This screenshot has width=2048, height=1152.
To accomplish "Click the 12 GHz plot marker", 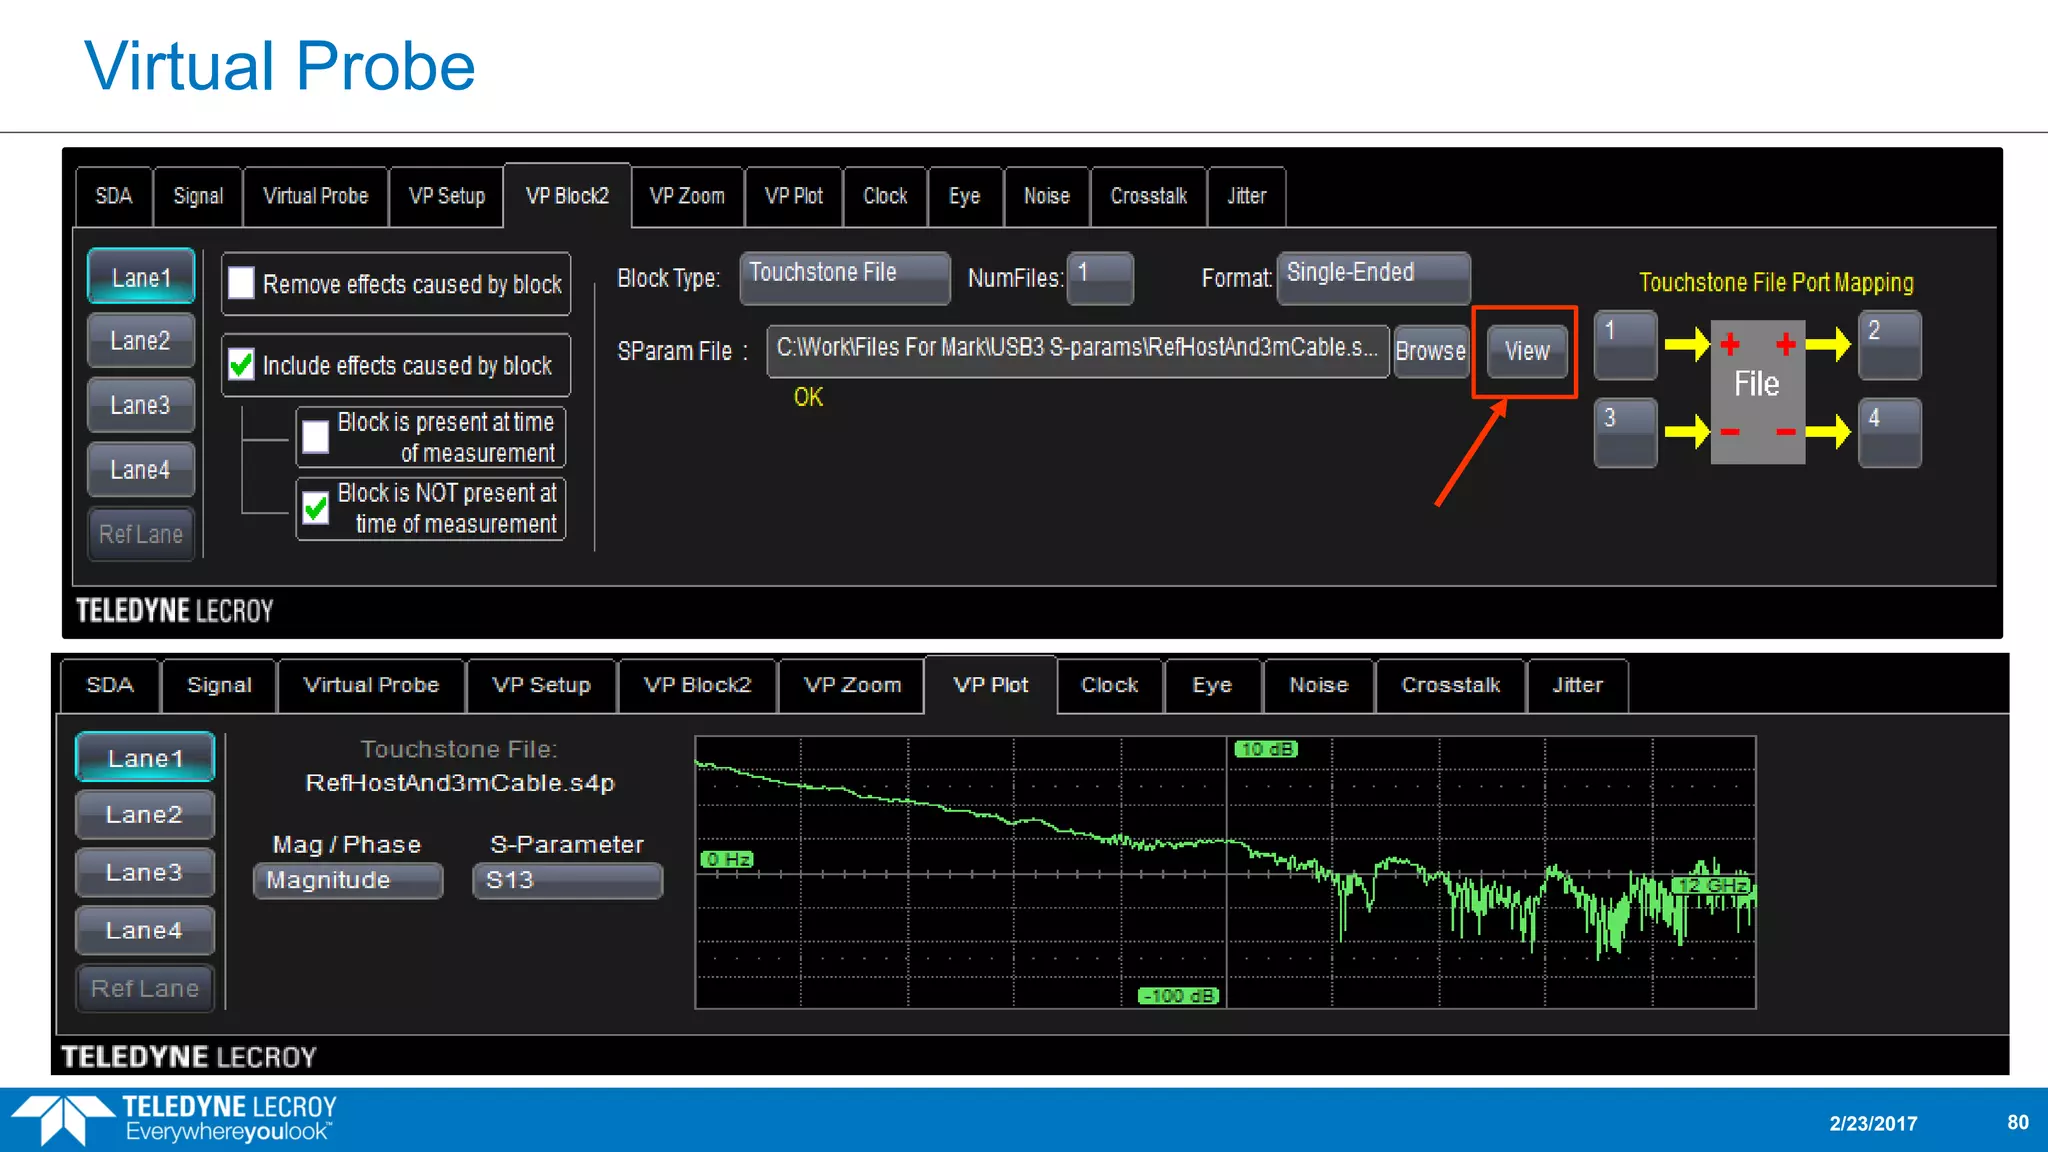I will [x=1713, y=885].
